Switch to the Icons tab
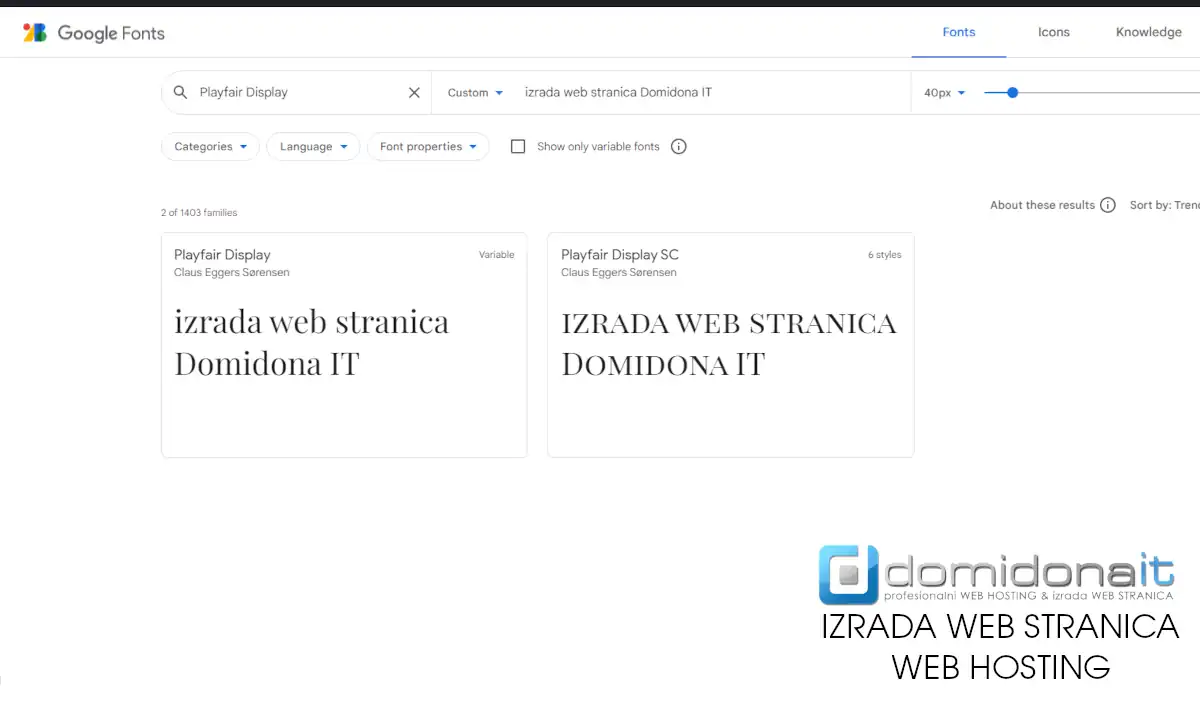Screen dimensions: 1200x701 coord(1054,32)
